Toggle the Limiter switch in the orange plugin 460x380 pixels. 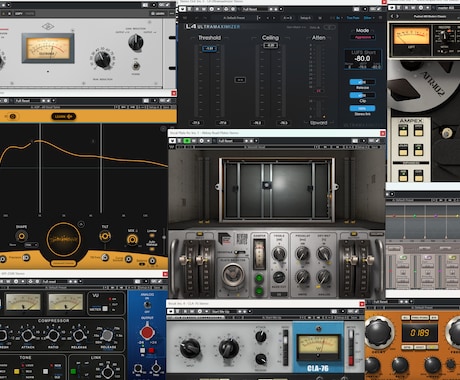pos(152,235)
